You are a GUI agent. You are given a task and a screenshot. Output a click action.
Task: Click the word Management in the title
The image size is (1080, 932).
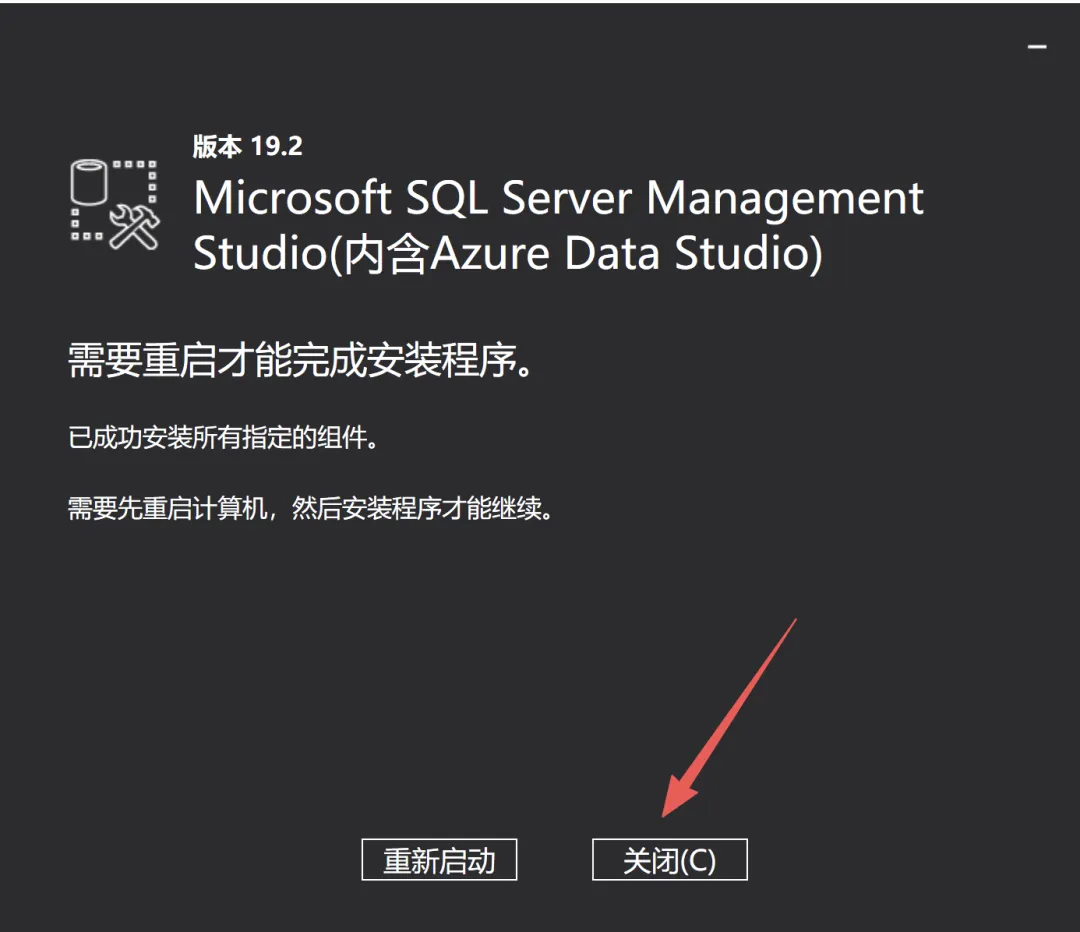coord(785,200)
